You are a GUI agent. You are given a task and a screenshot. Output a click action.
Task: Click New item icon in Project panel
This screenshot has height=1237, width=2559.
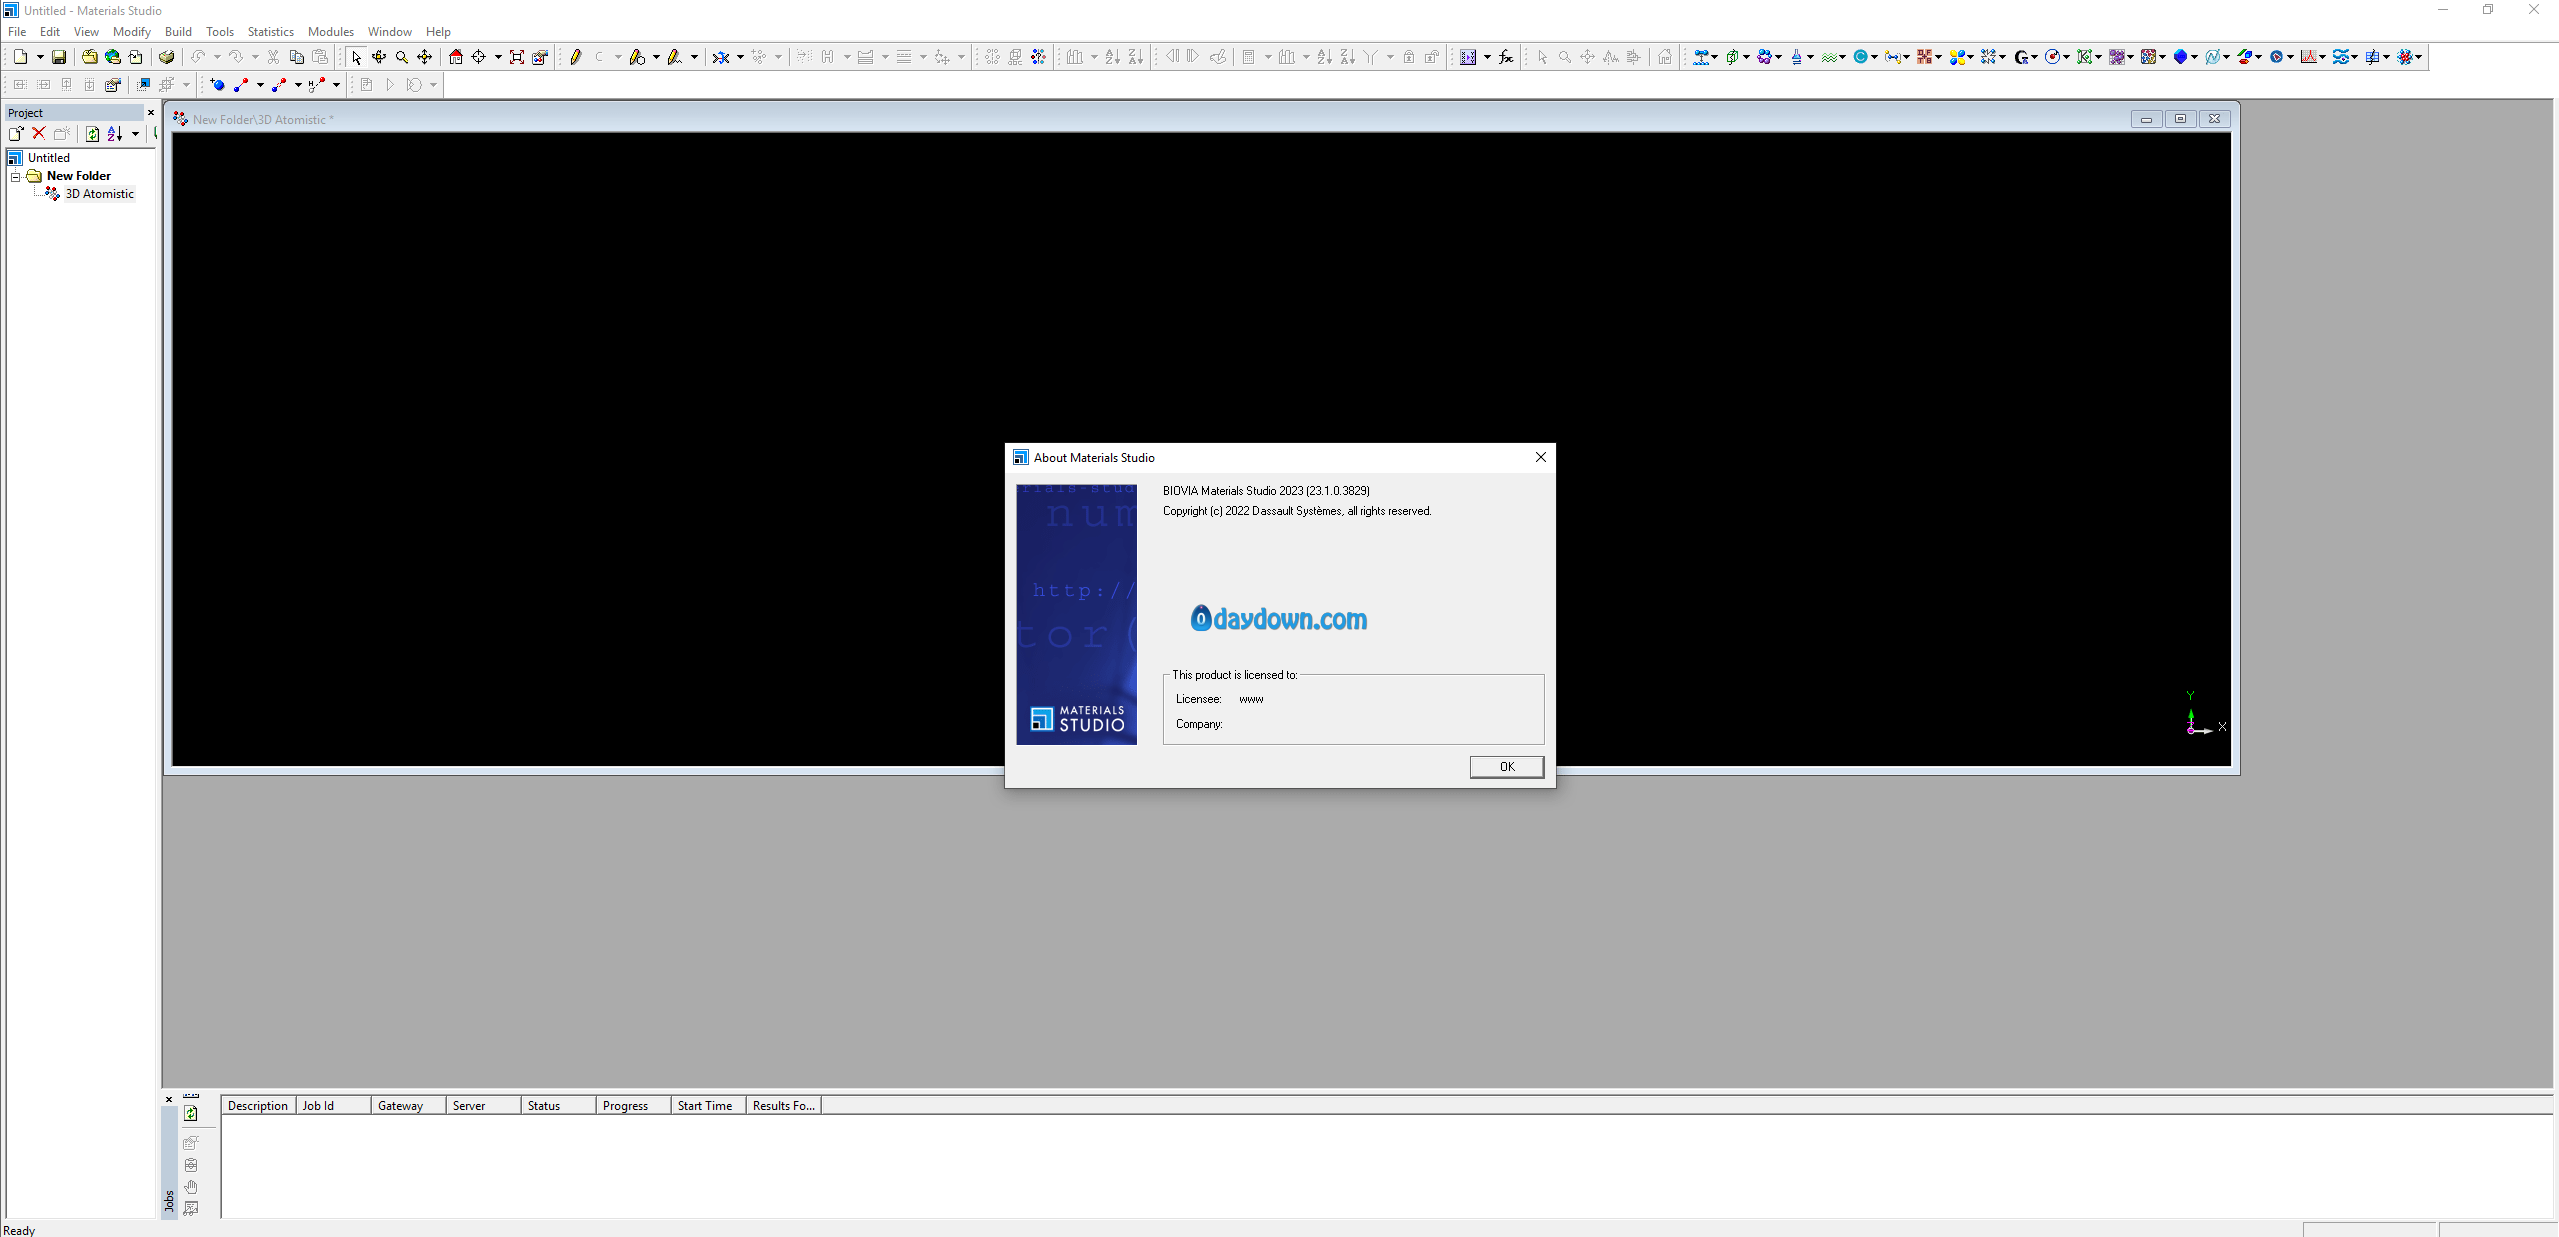[x=16, y=133]
